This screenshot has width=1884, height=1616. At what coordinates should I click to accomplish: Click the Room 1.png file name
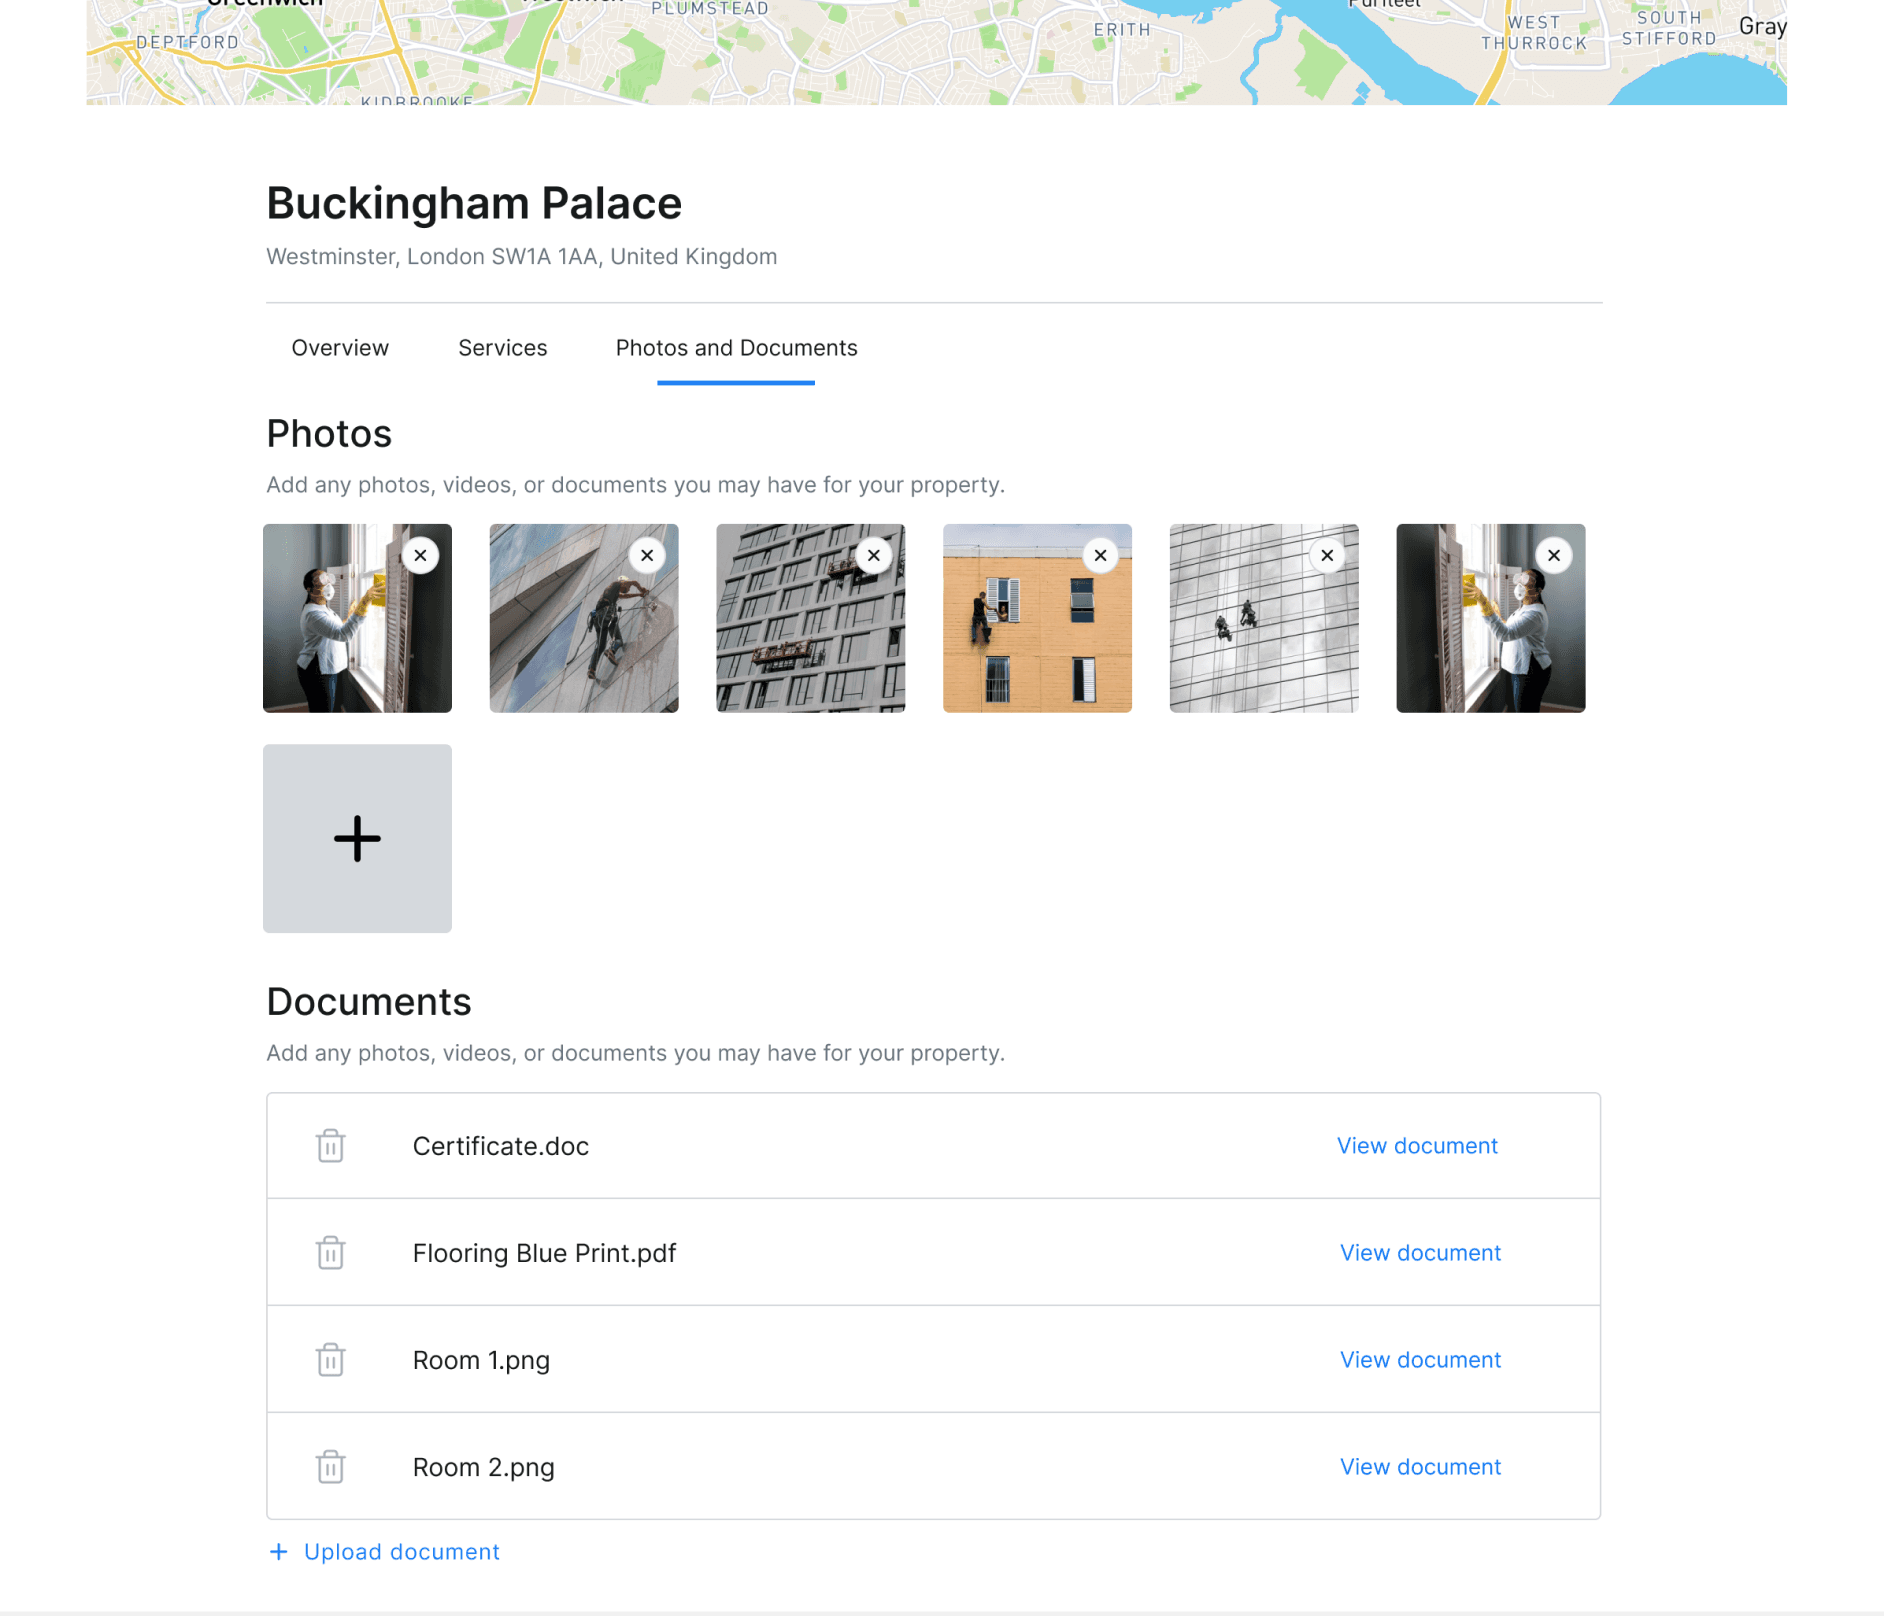click(481, 1360)
